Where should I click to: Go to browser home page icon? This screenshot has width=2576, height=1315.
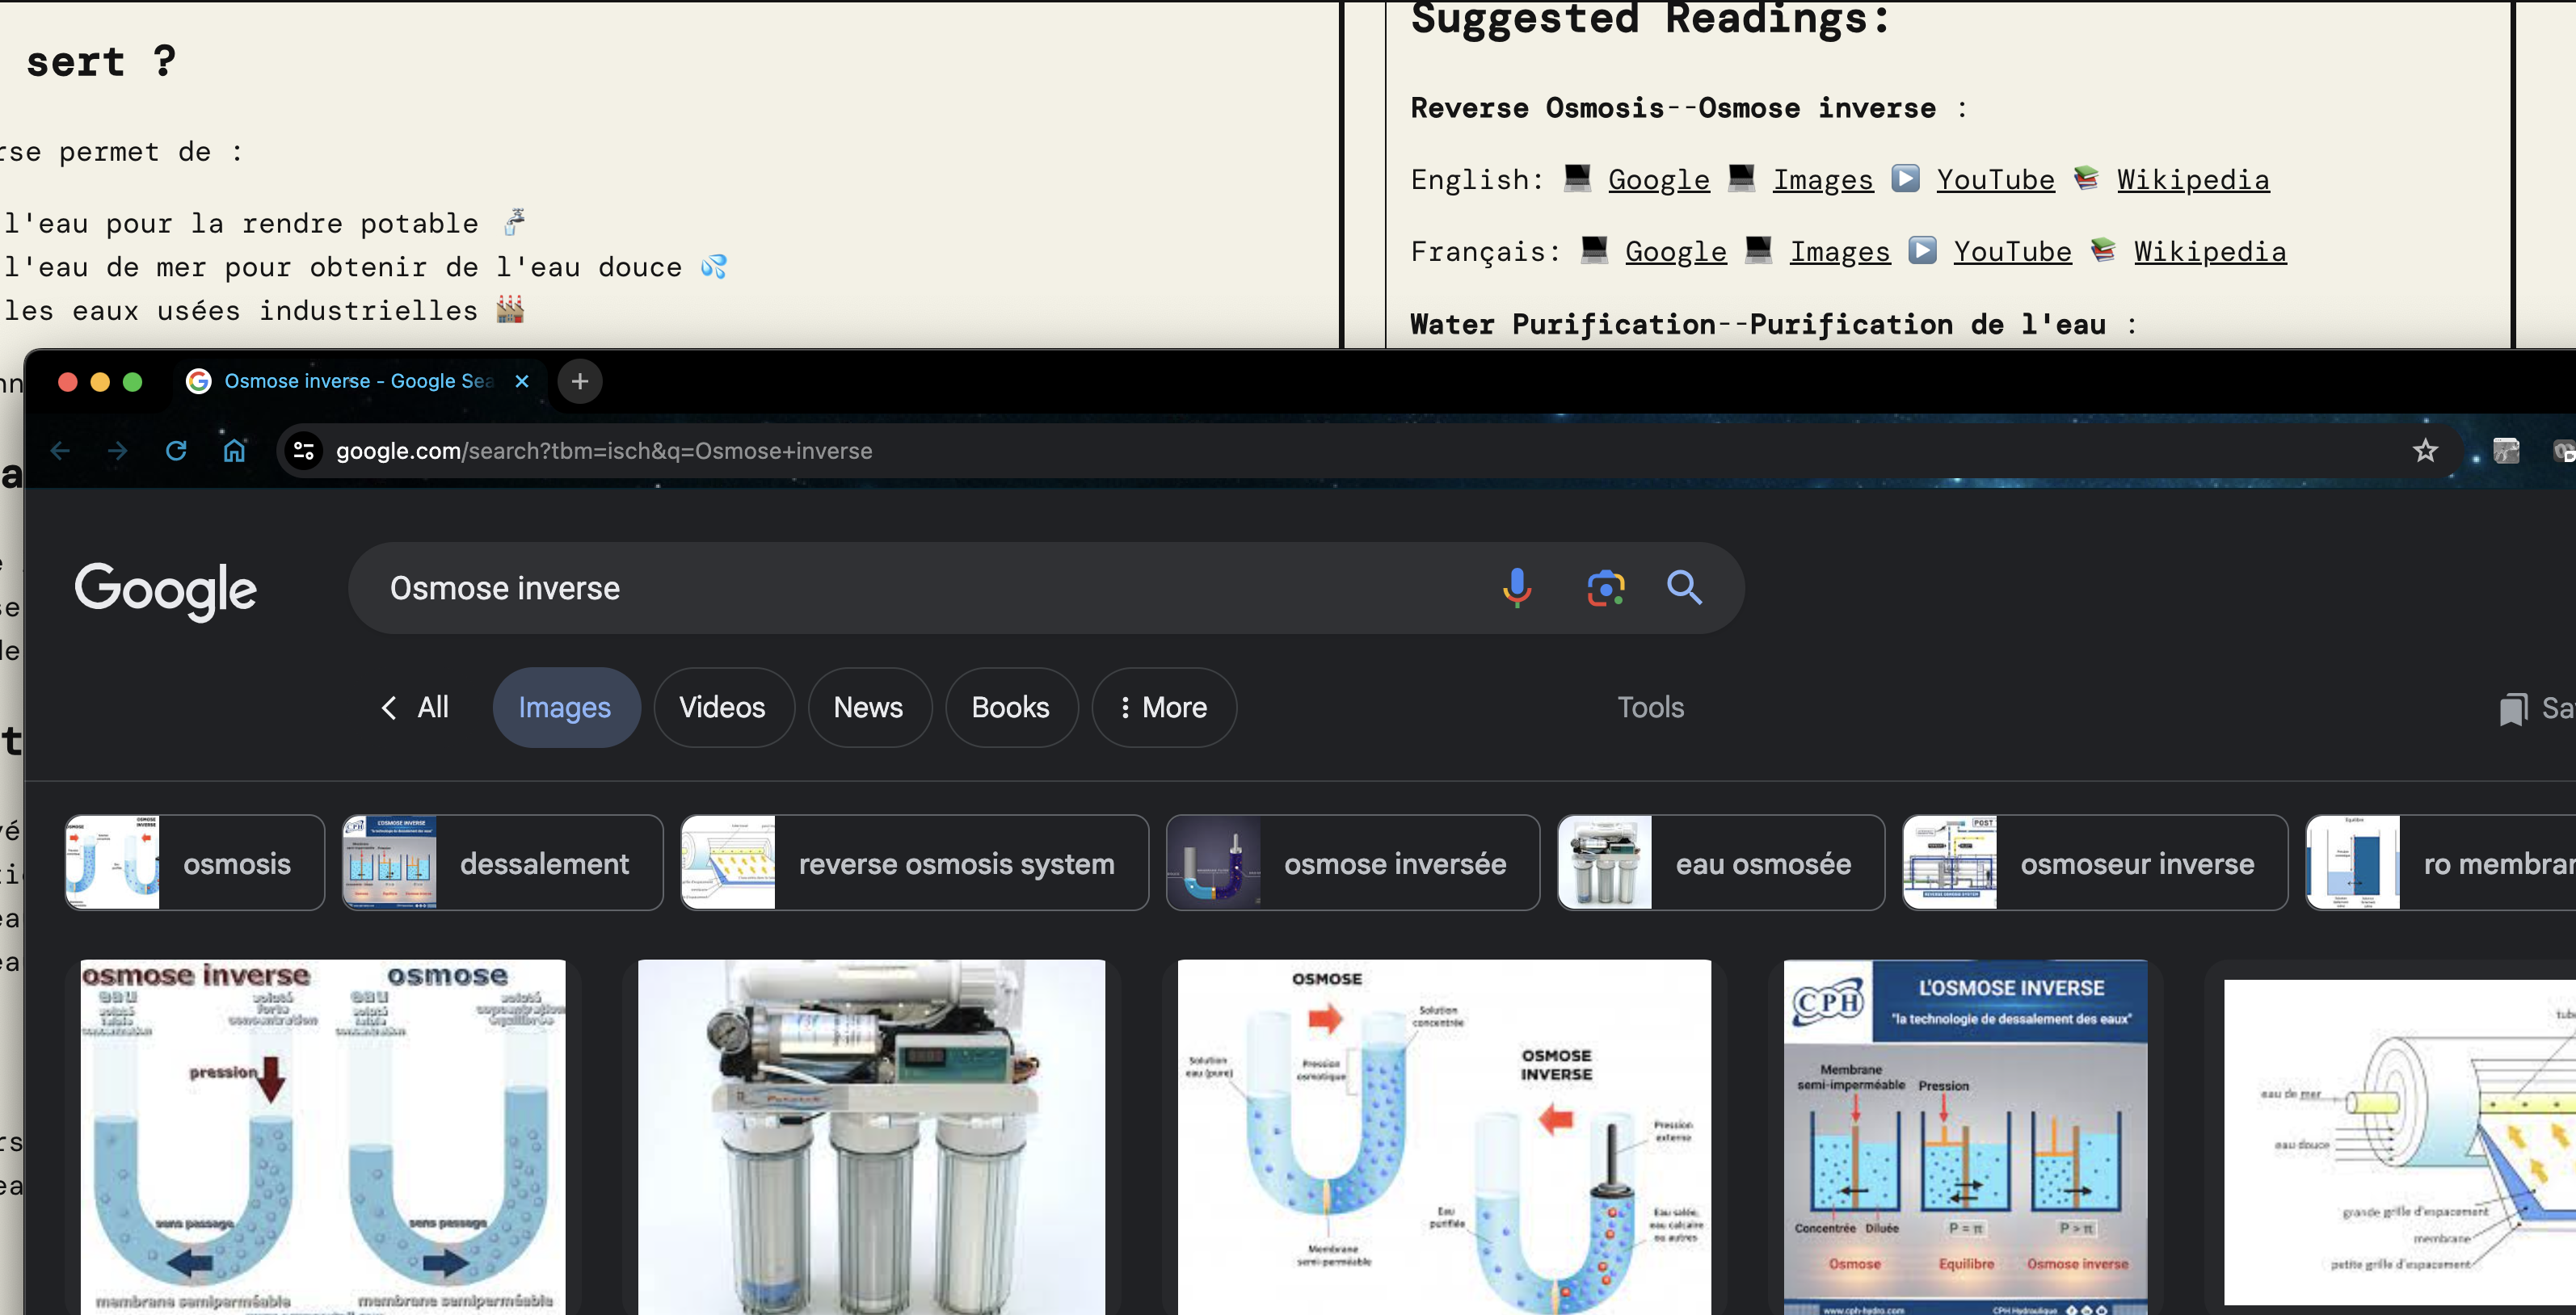point(234,451)
